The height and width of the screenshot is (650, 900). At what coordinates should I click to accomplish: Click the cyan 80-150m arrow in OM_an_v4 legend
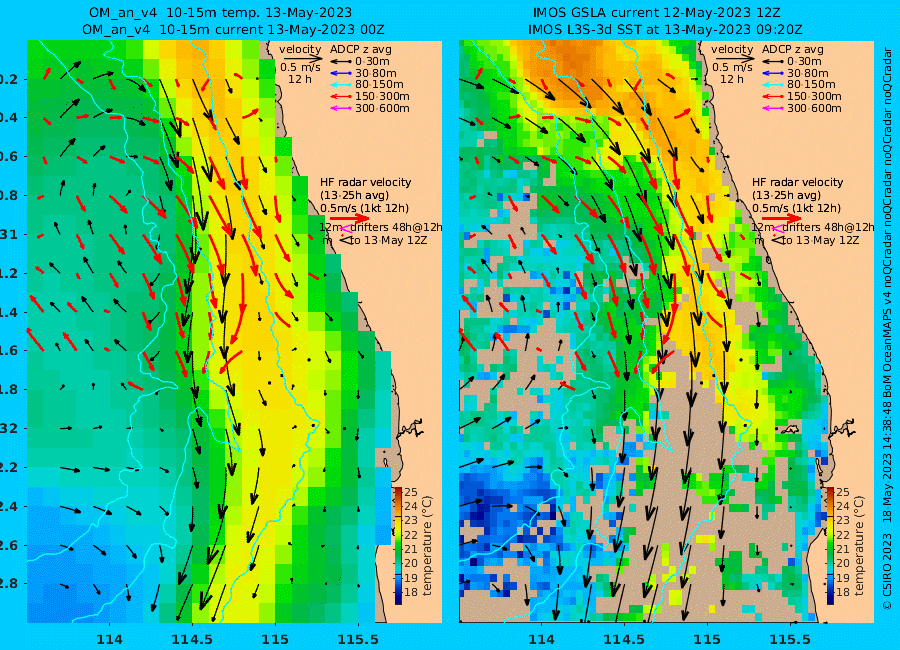(340, 84)
